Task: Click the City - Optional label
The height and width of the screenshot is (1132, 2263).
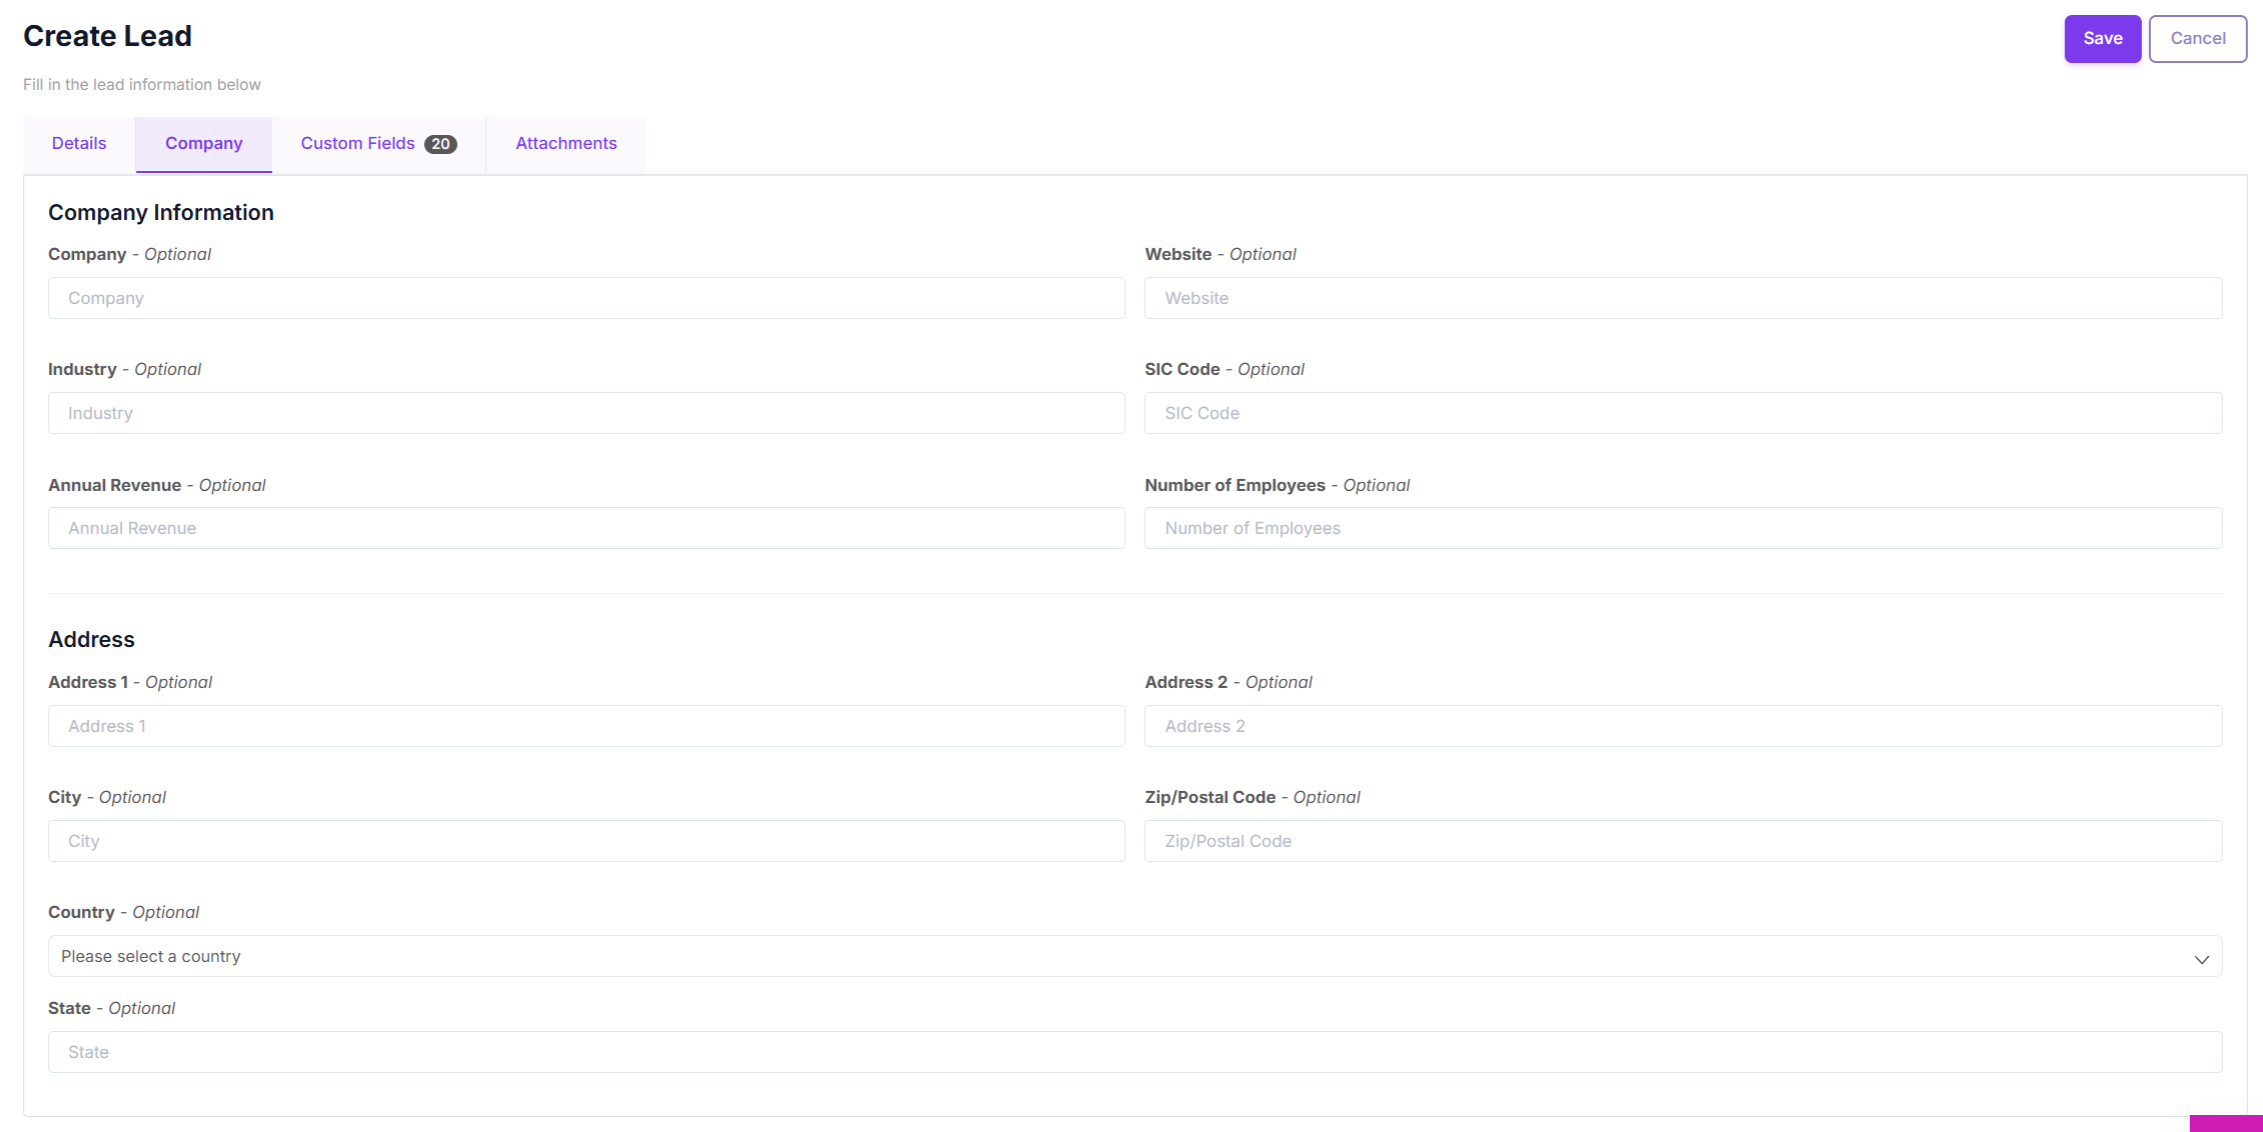Action: tap(107, 797)
